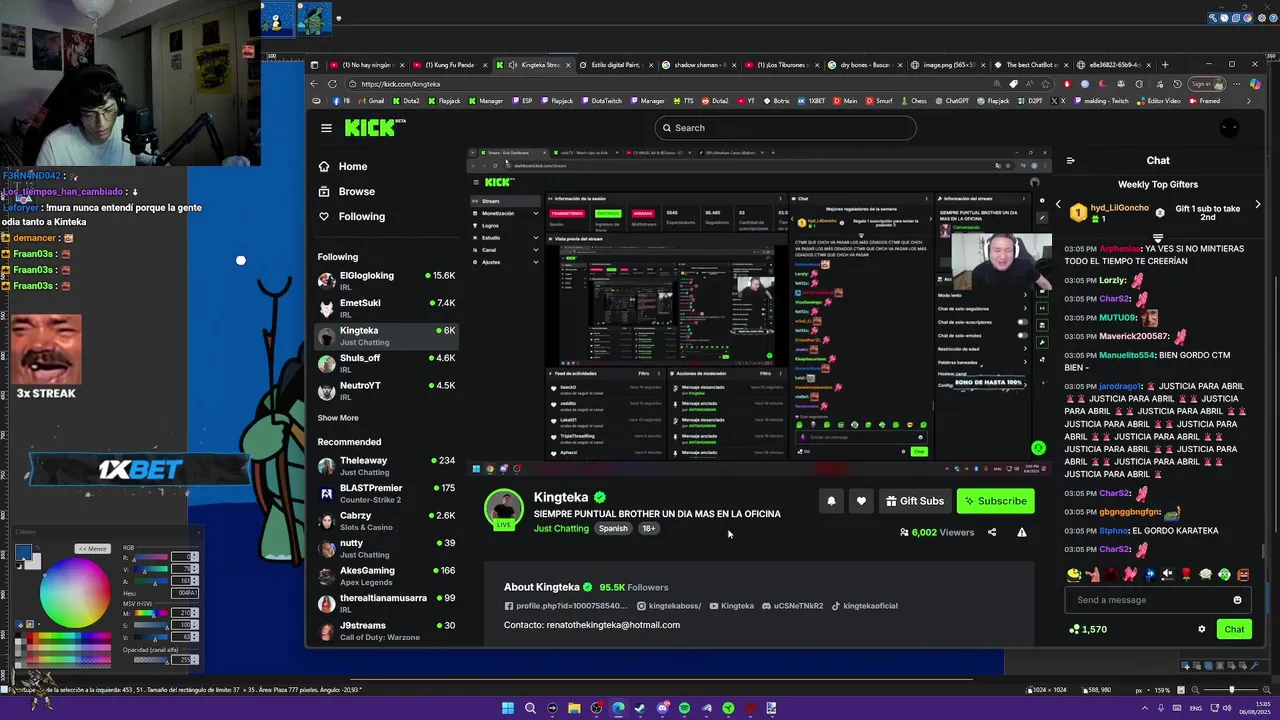Click the Just Chatting category link
The height and width of the screenshot is (720, 1280).
tap(561, 528)
